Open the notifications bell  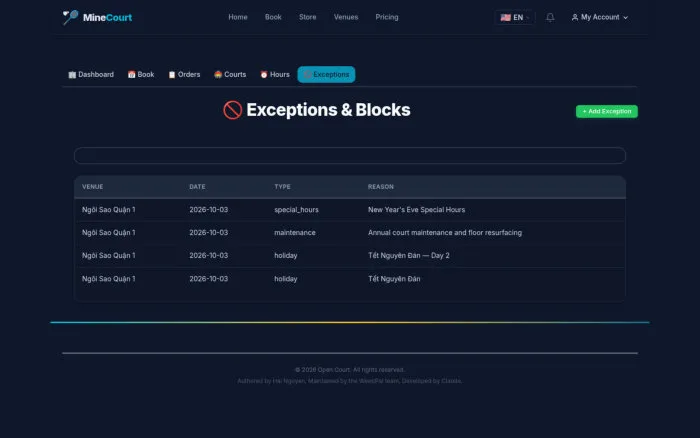click(x=550, y=17)
